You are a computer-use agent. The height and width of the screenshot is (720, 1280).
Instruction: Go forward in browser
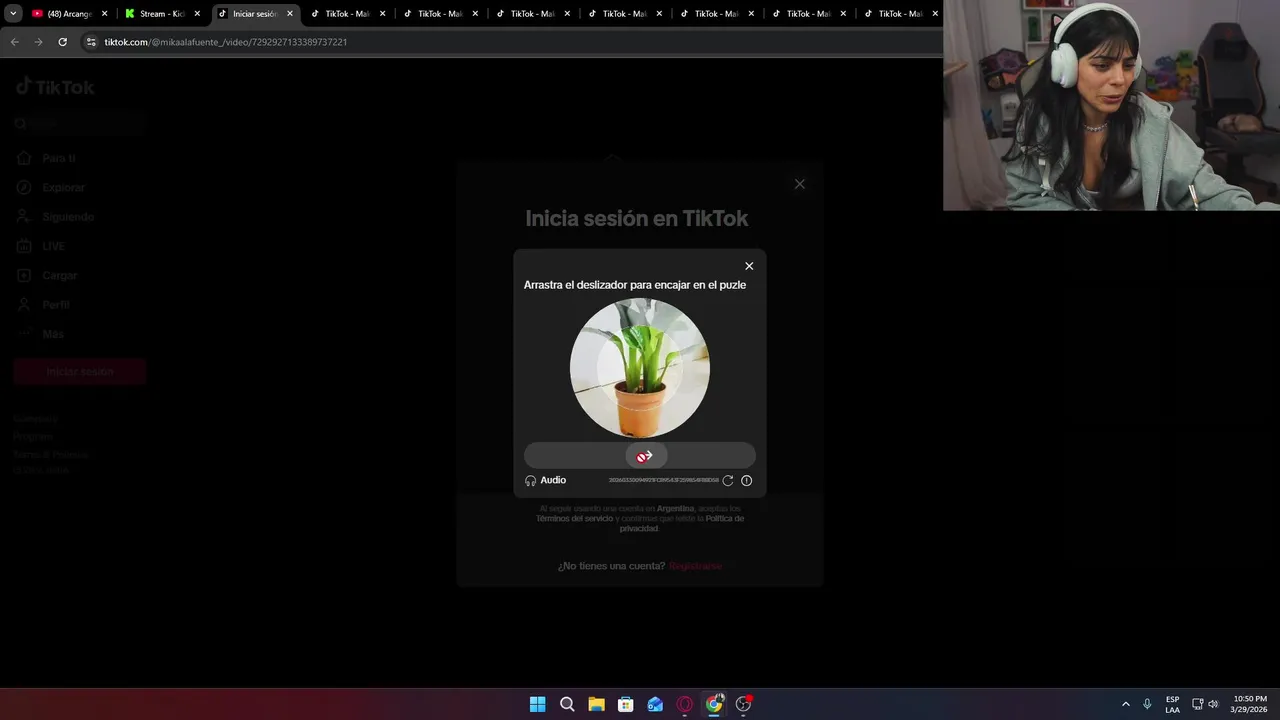point(38,42)
